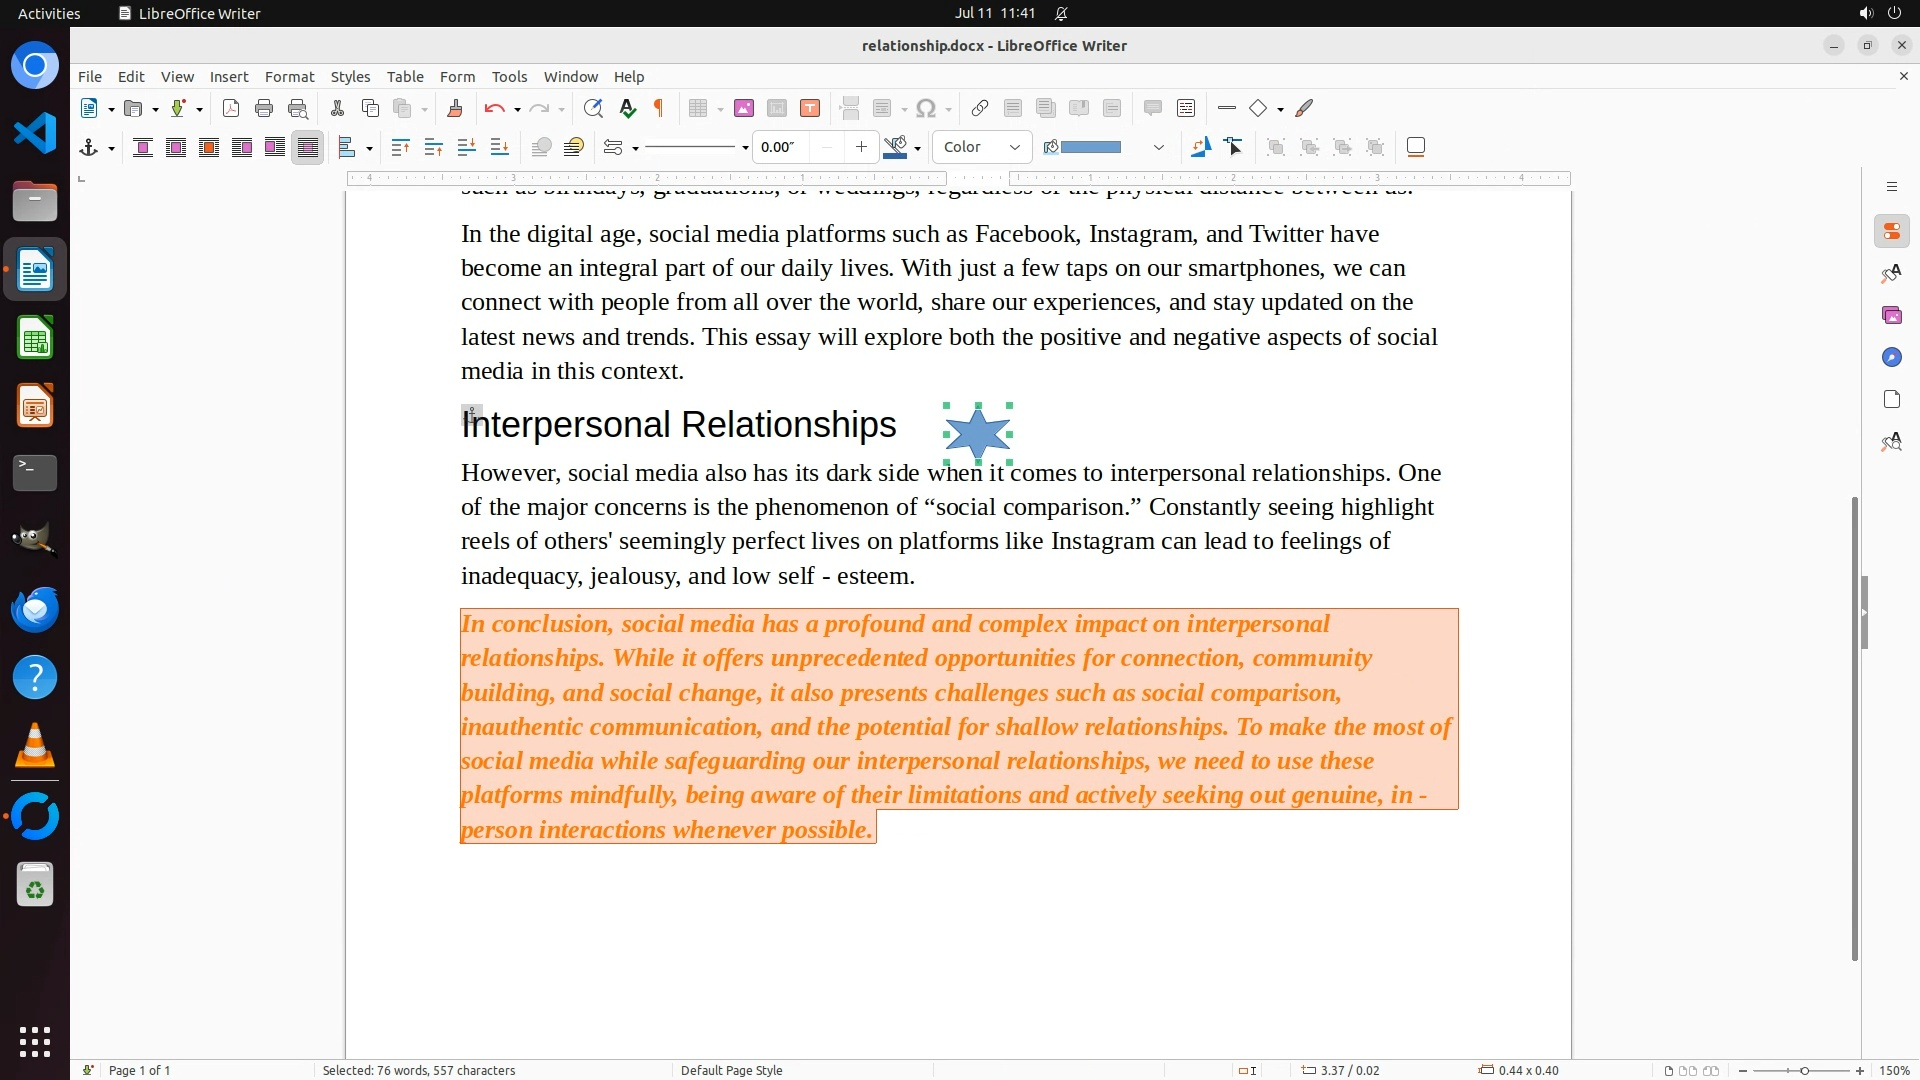Click the blue fill color swatch
Viewport: 1920px width, 1080px height.
coord(1090,147)
